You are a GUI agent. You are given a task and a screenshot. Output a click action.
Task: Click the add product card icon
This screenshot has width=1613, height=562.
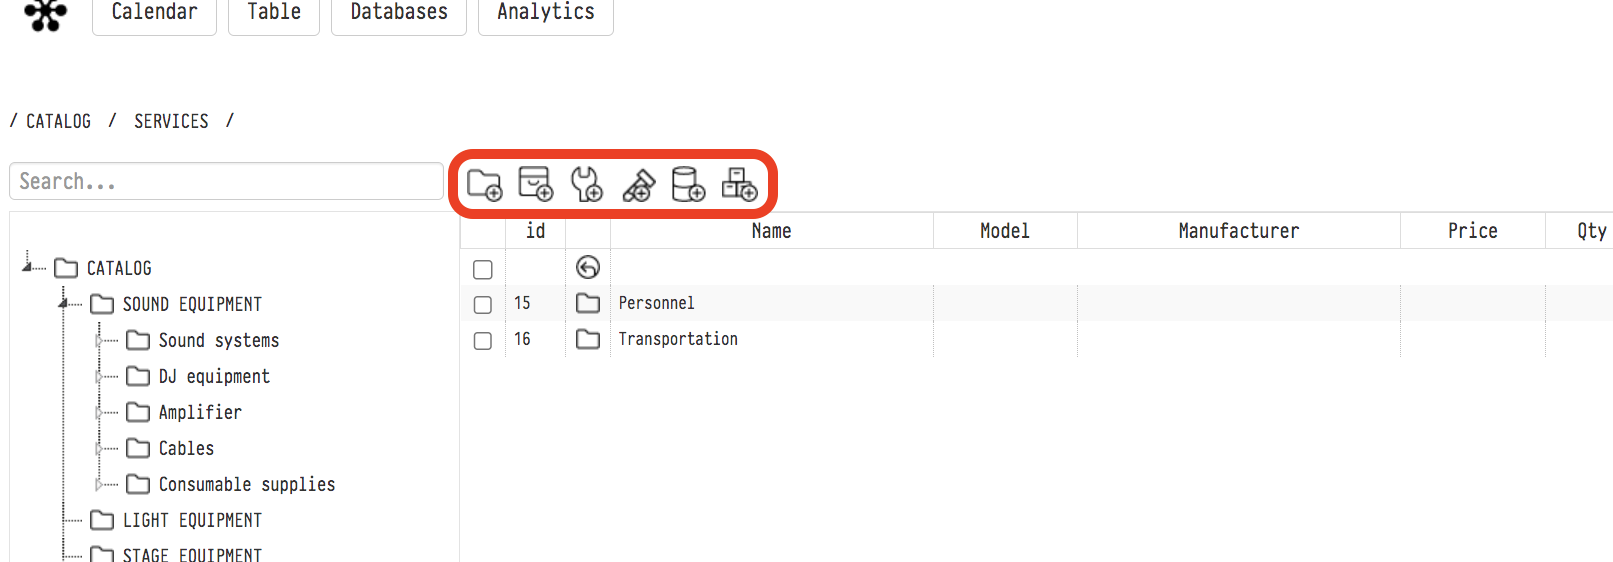coord(535,185)
